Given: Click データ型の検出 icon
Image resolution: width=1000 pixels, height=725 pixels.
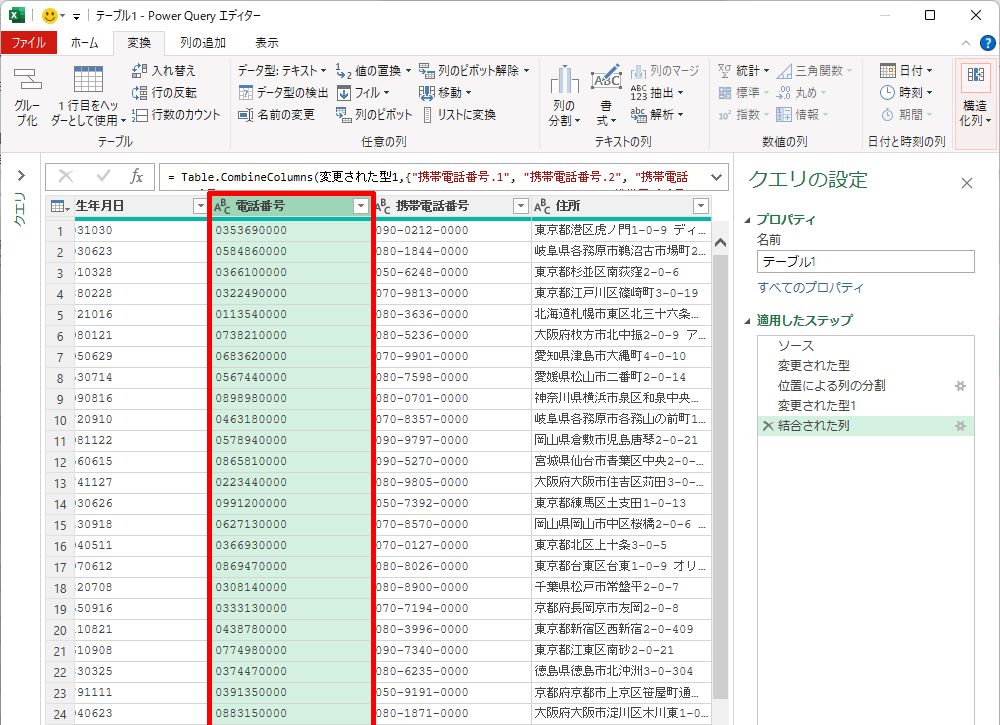Looking at the screenshot, I should point(246,93).
